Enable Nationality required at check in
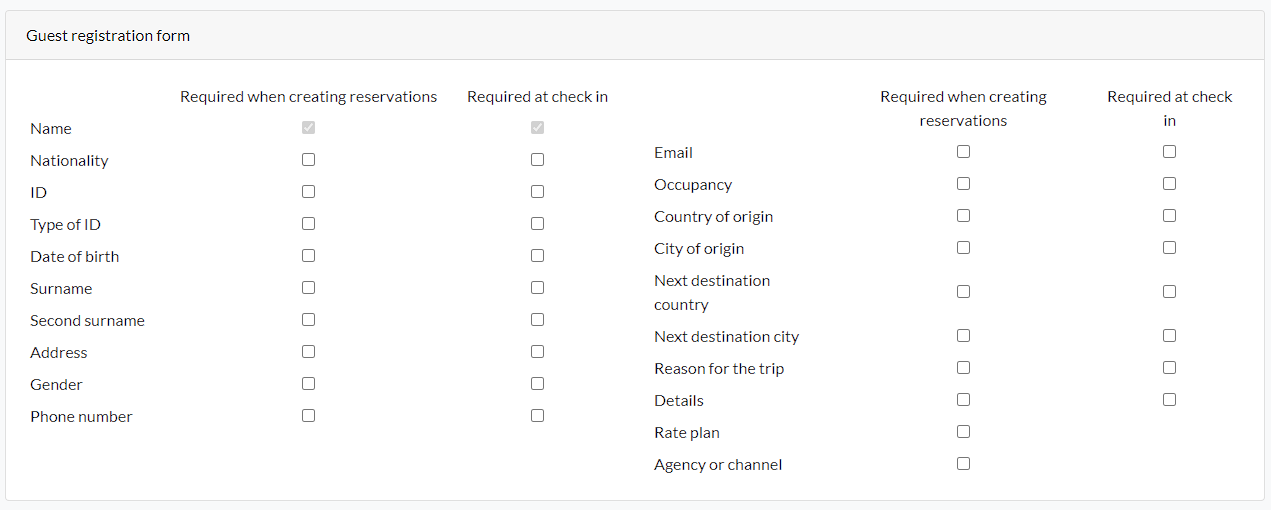Image resolution: width=1271 pixels, height=510 pixels. click(x=537, y=159)
